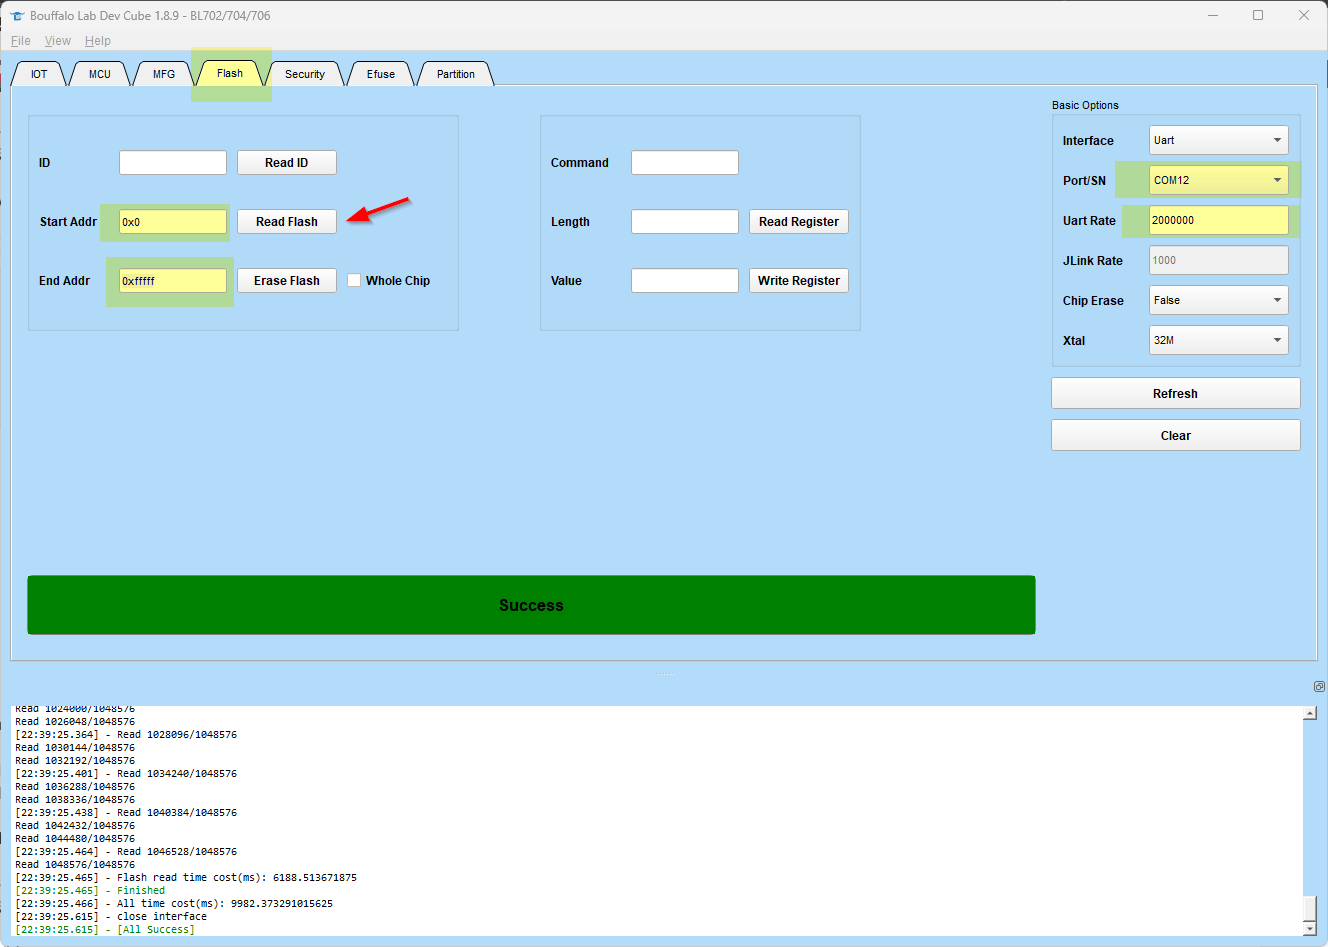Open the Chip Erase dropdown

pos(1218,300)
